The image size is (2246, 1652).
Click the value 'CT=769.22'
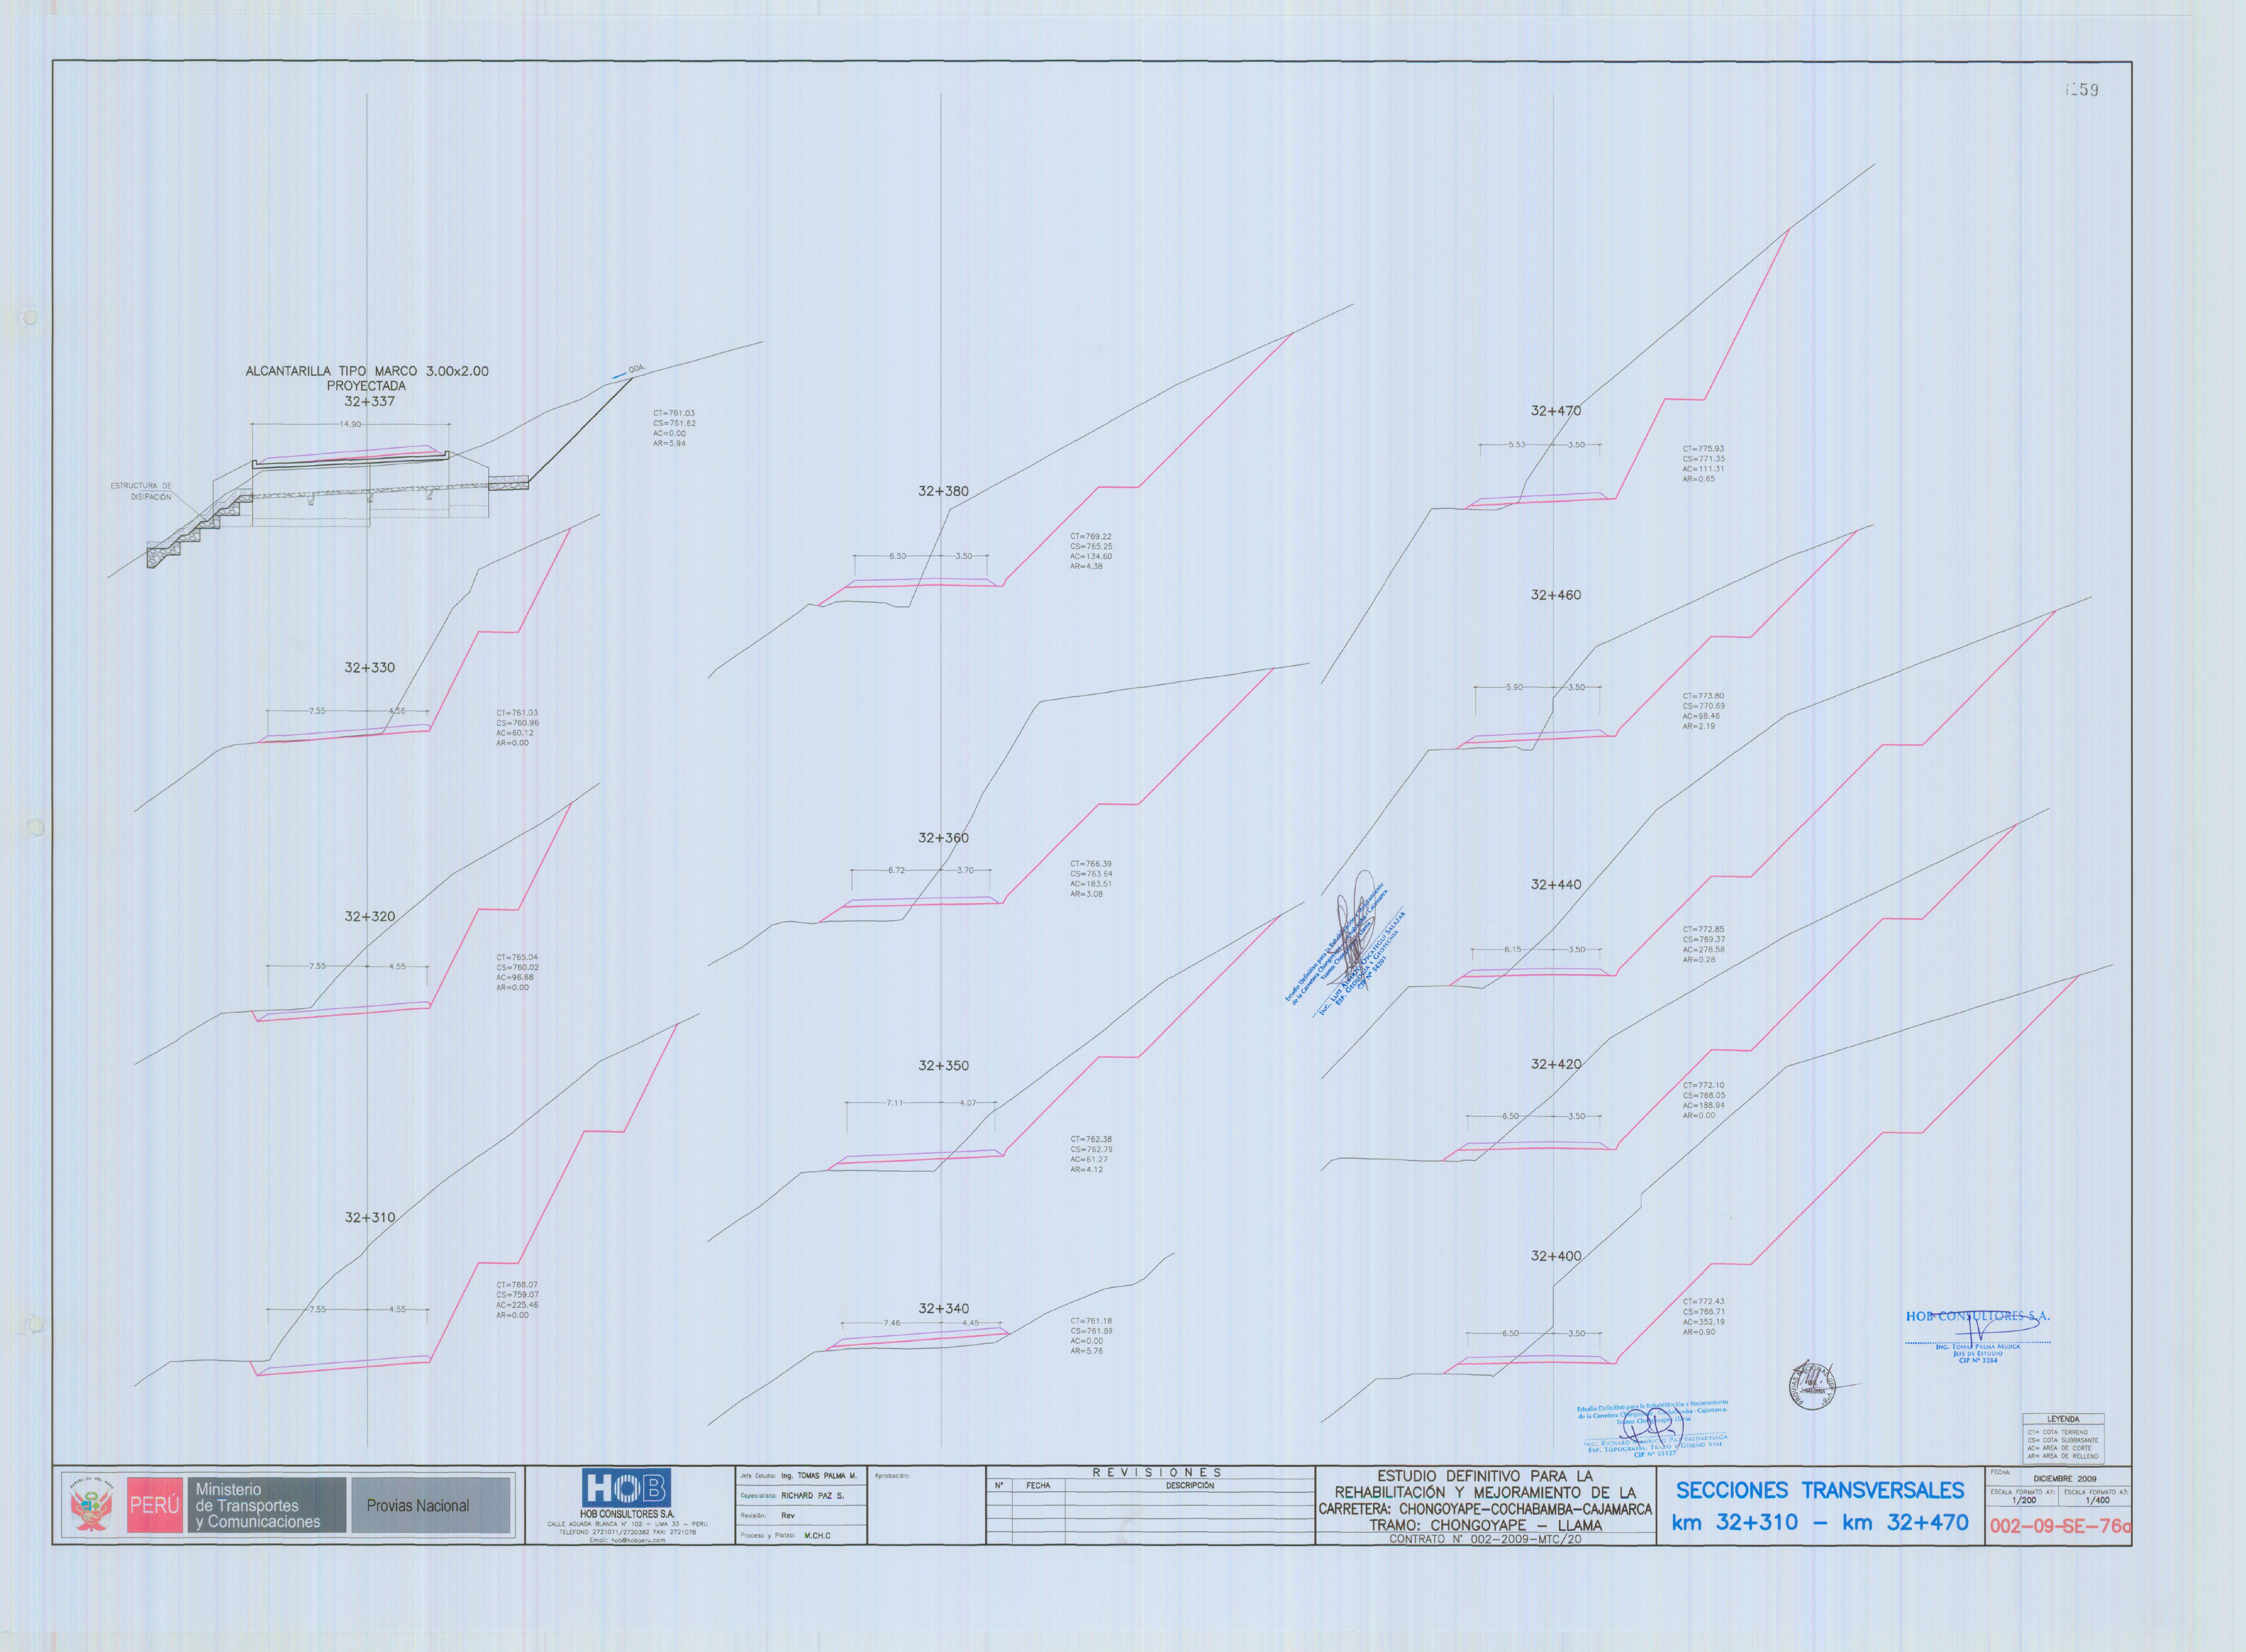point(1091,537)
